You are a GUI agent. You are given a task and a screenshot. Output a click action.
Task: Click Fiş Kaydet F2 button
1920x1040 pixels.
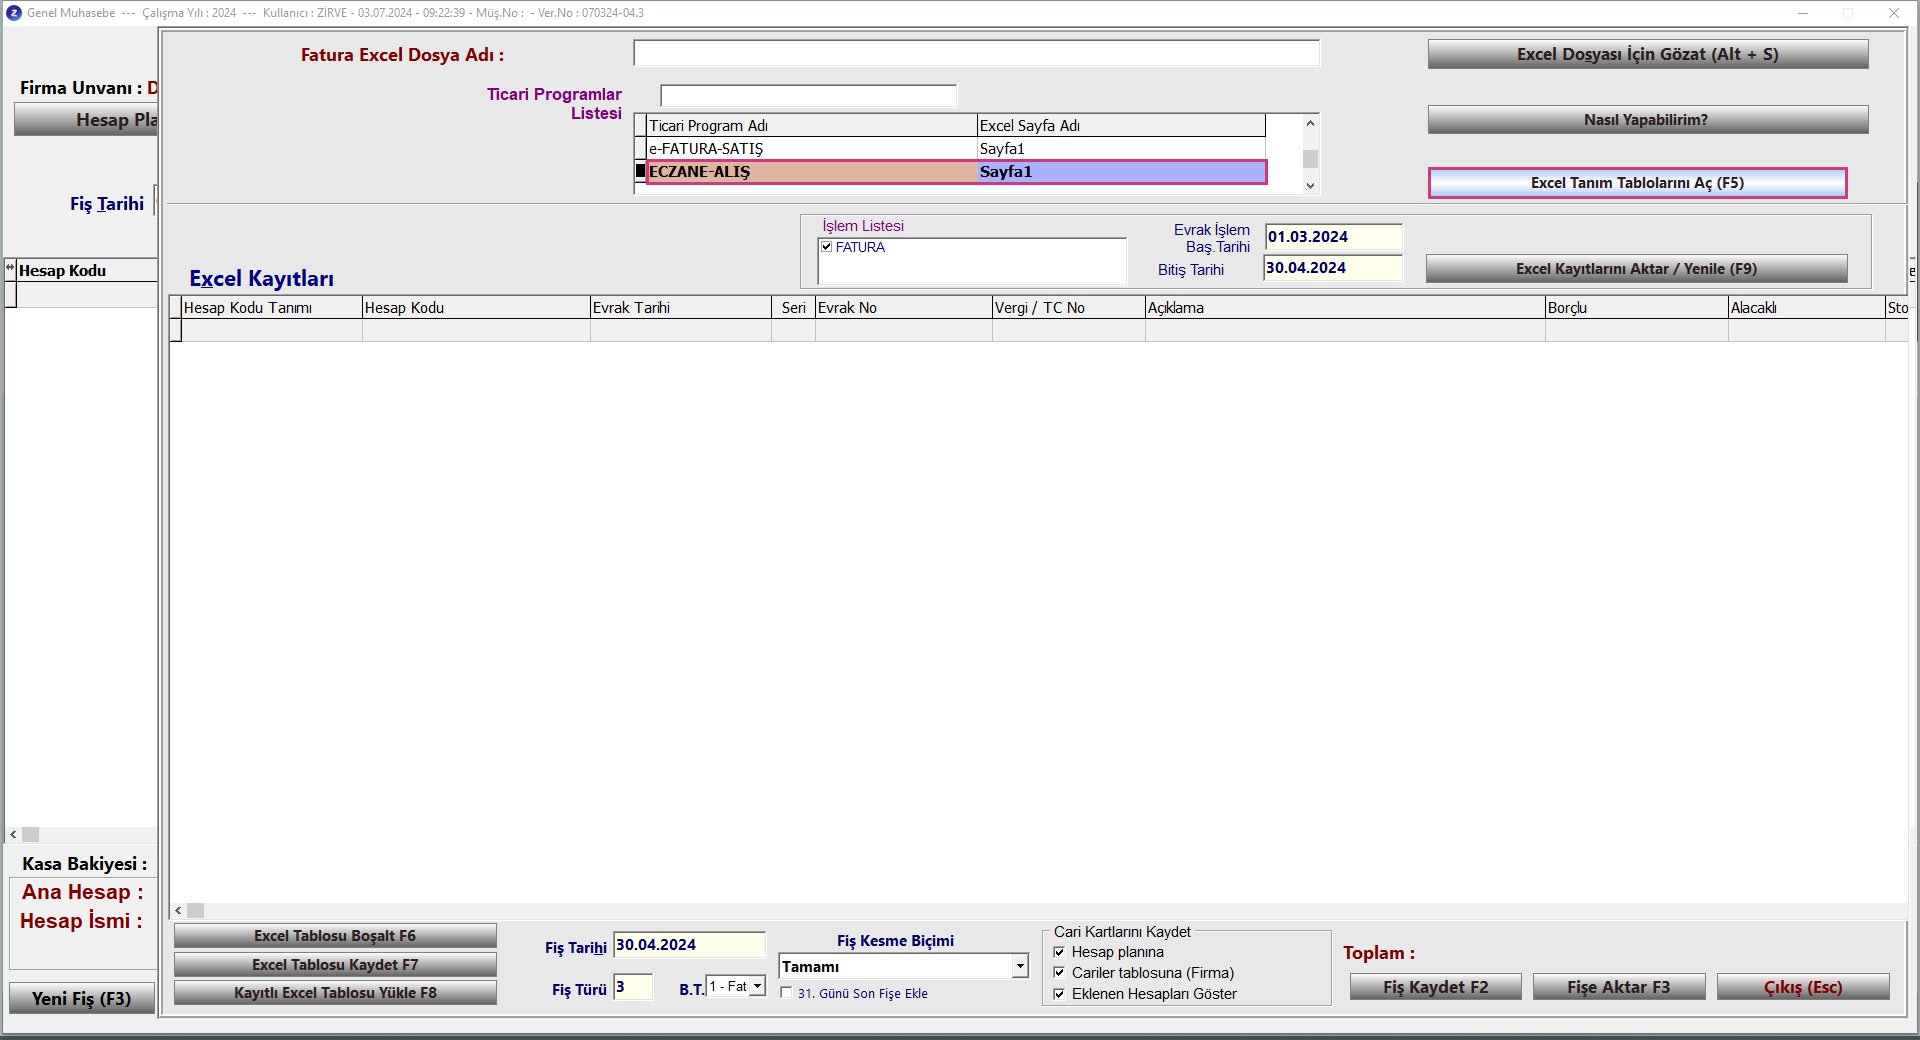coord(1435,987)
